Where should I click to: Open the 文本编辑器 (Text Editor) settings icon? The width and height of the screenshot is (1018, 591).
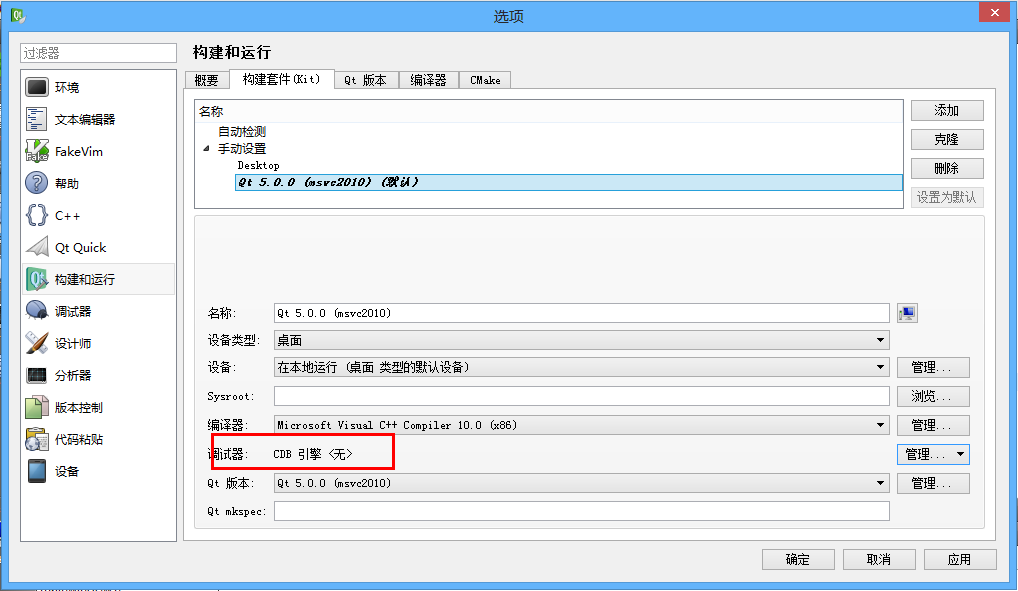coord(37,118)
